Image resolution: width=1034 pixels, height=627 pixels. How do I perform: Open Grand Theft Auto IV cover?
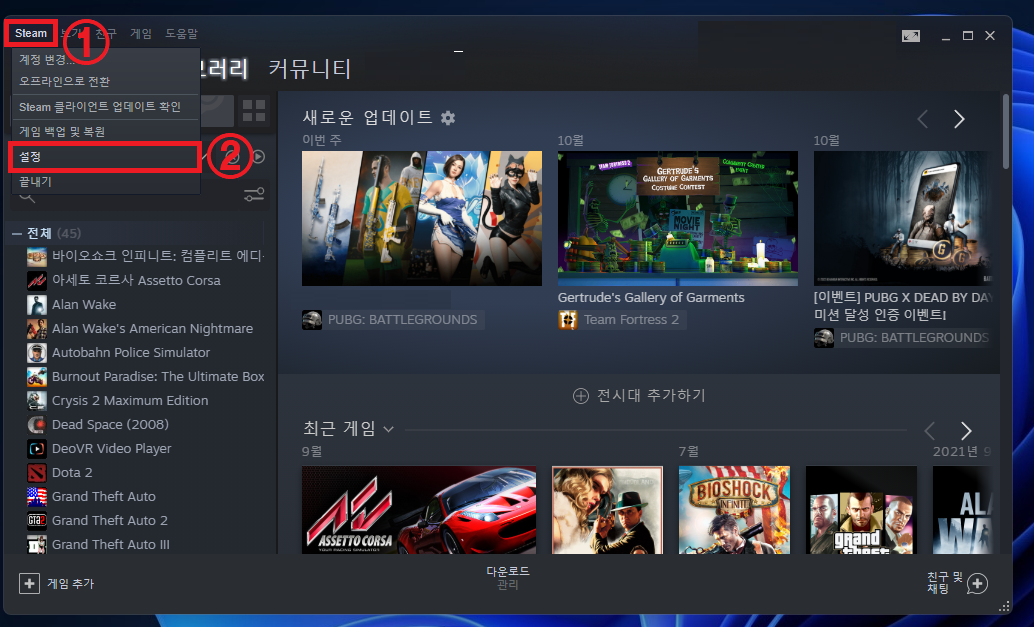[x=861, y=510]
